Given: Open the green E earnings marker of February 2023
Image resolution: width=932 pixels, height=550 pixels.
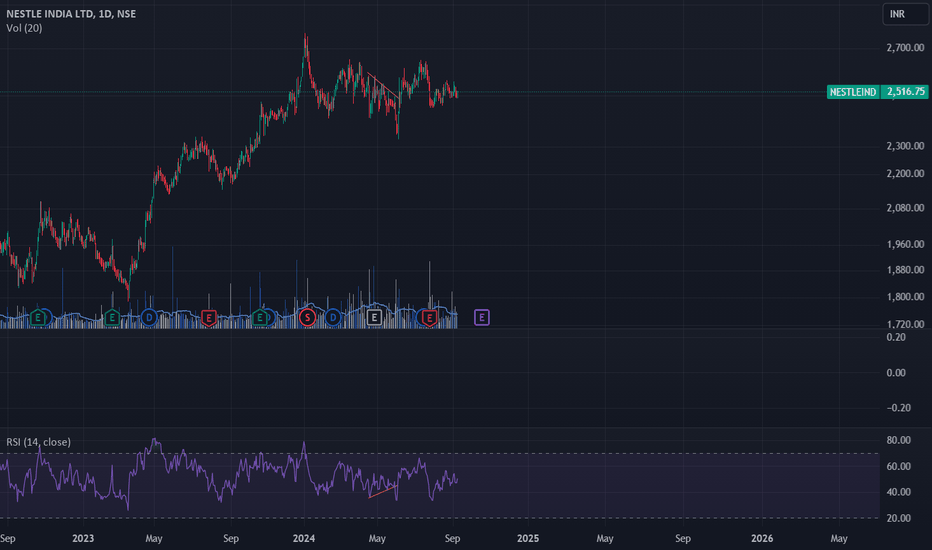Looking at the screenshot, I should pos(112,318).
